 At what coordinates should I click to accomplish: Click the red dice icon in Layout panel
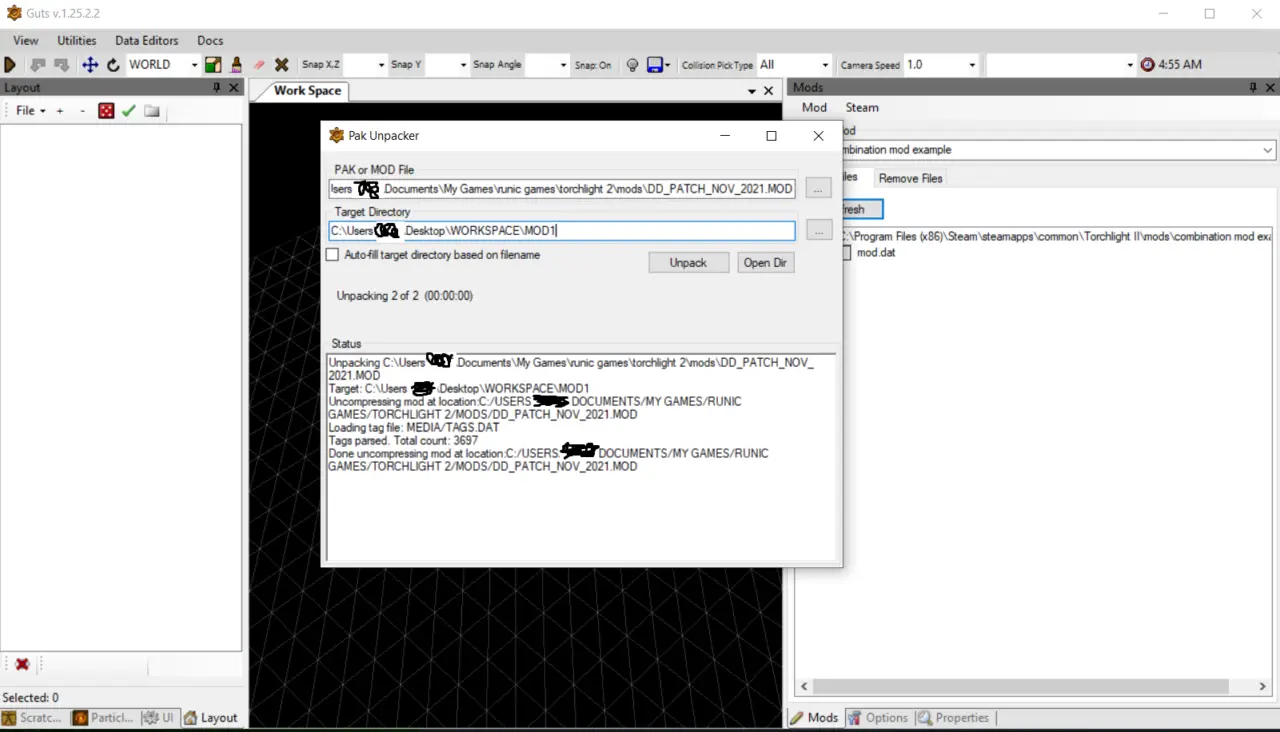click(x=106, y=110)
